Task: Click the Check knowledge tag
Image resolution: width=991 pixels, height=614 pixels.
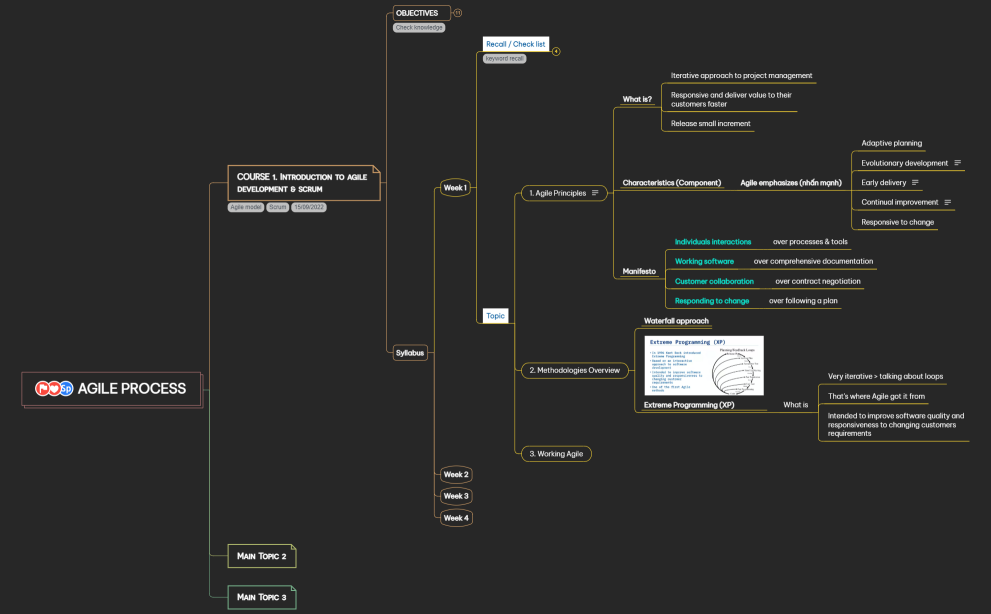Action: click(x=419, y=27)
